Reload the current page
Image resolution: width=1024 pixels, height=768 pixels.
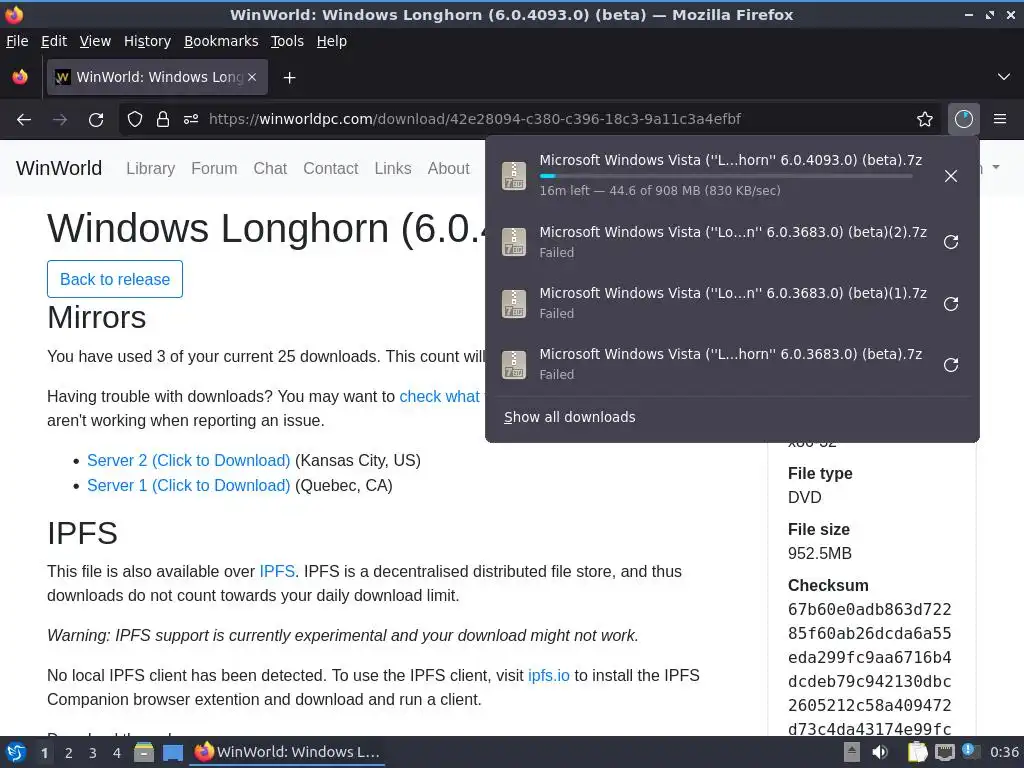pyautogui.click(x=96, y=119)
